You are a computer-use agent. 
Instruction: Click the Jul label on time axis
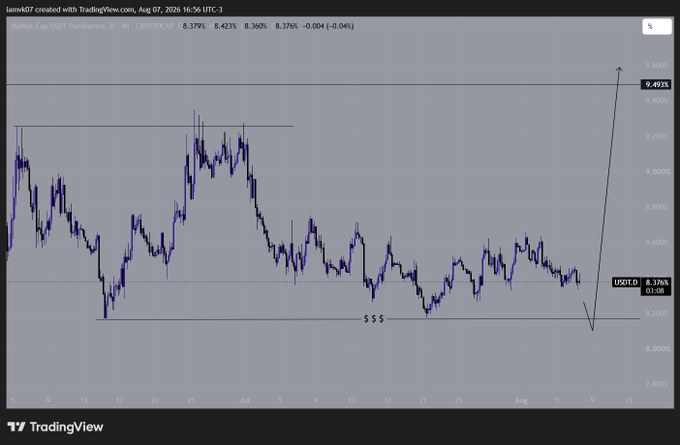point(245,400)
